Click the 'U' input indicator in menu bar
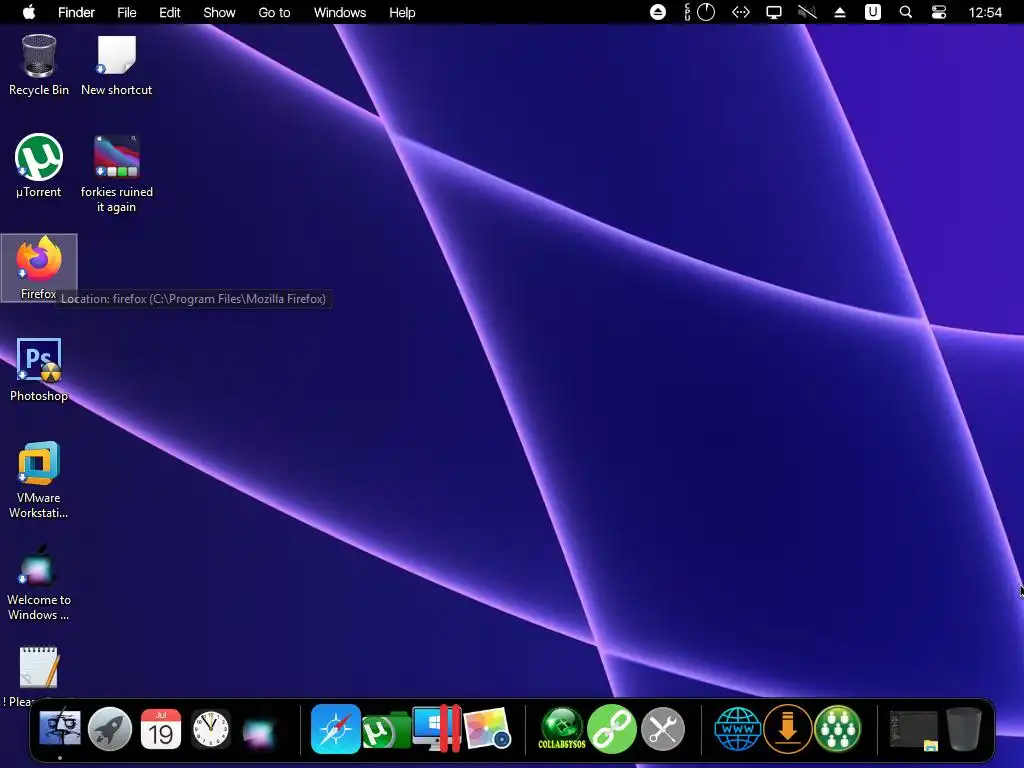The height and width of the screenshot is (768, 1024). pos(872,12)
